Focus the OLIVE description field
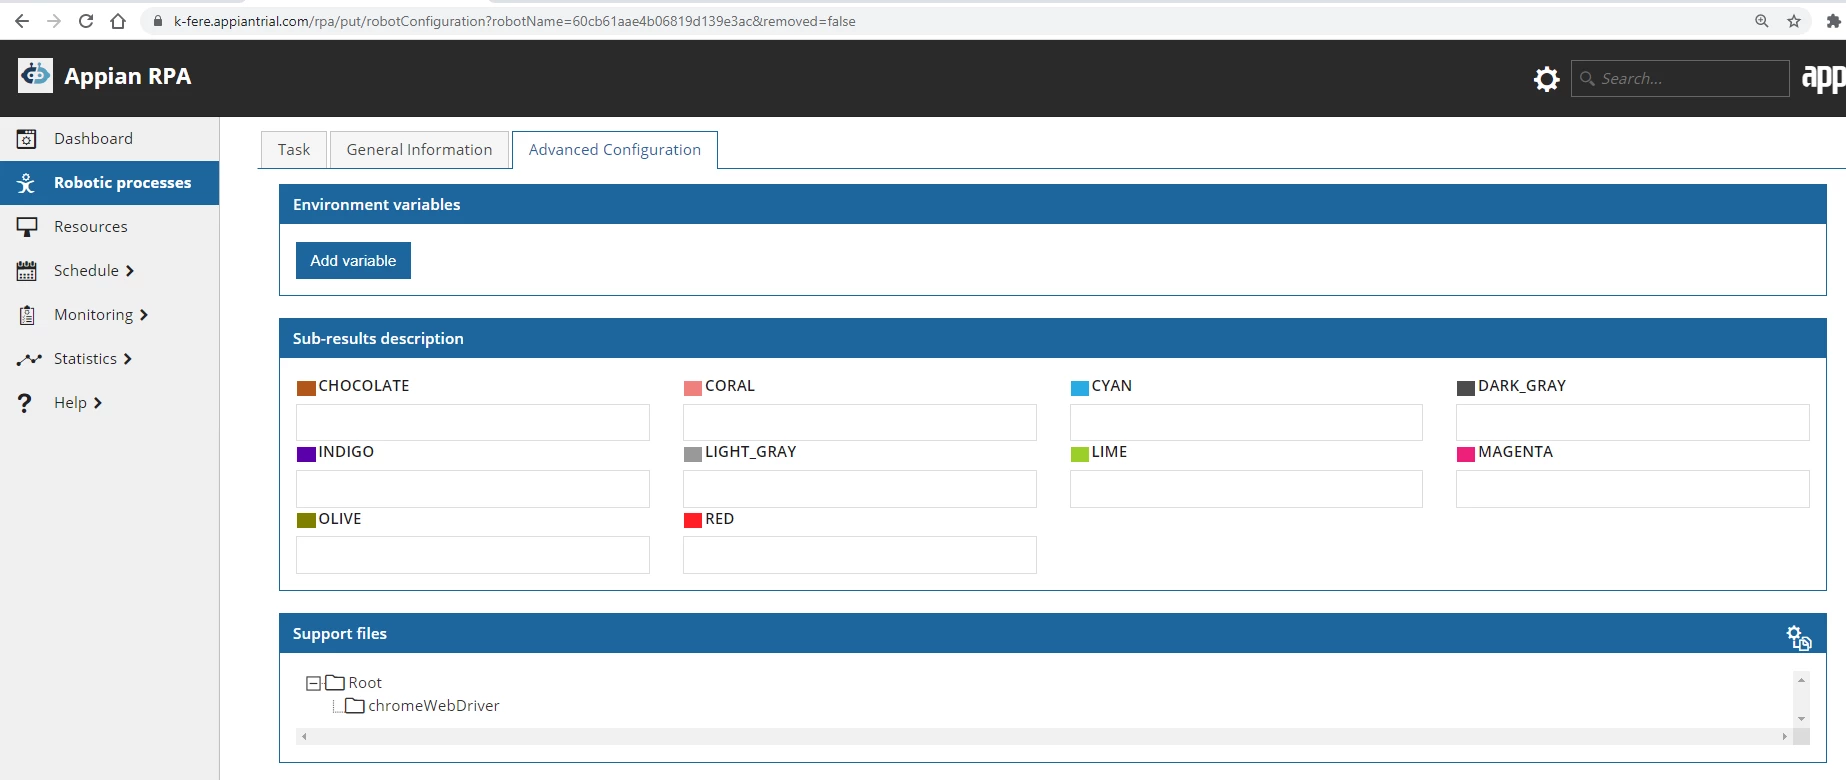This screenshot has height=780, width=1846. point(473,555)
